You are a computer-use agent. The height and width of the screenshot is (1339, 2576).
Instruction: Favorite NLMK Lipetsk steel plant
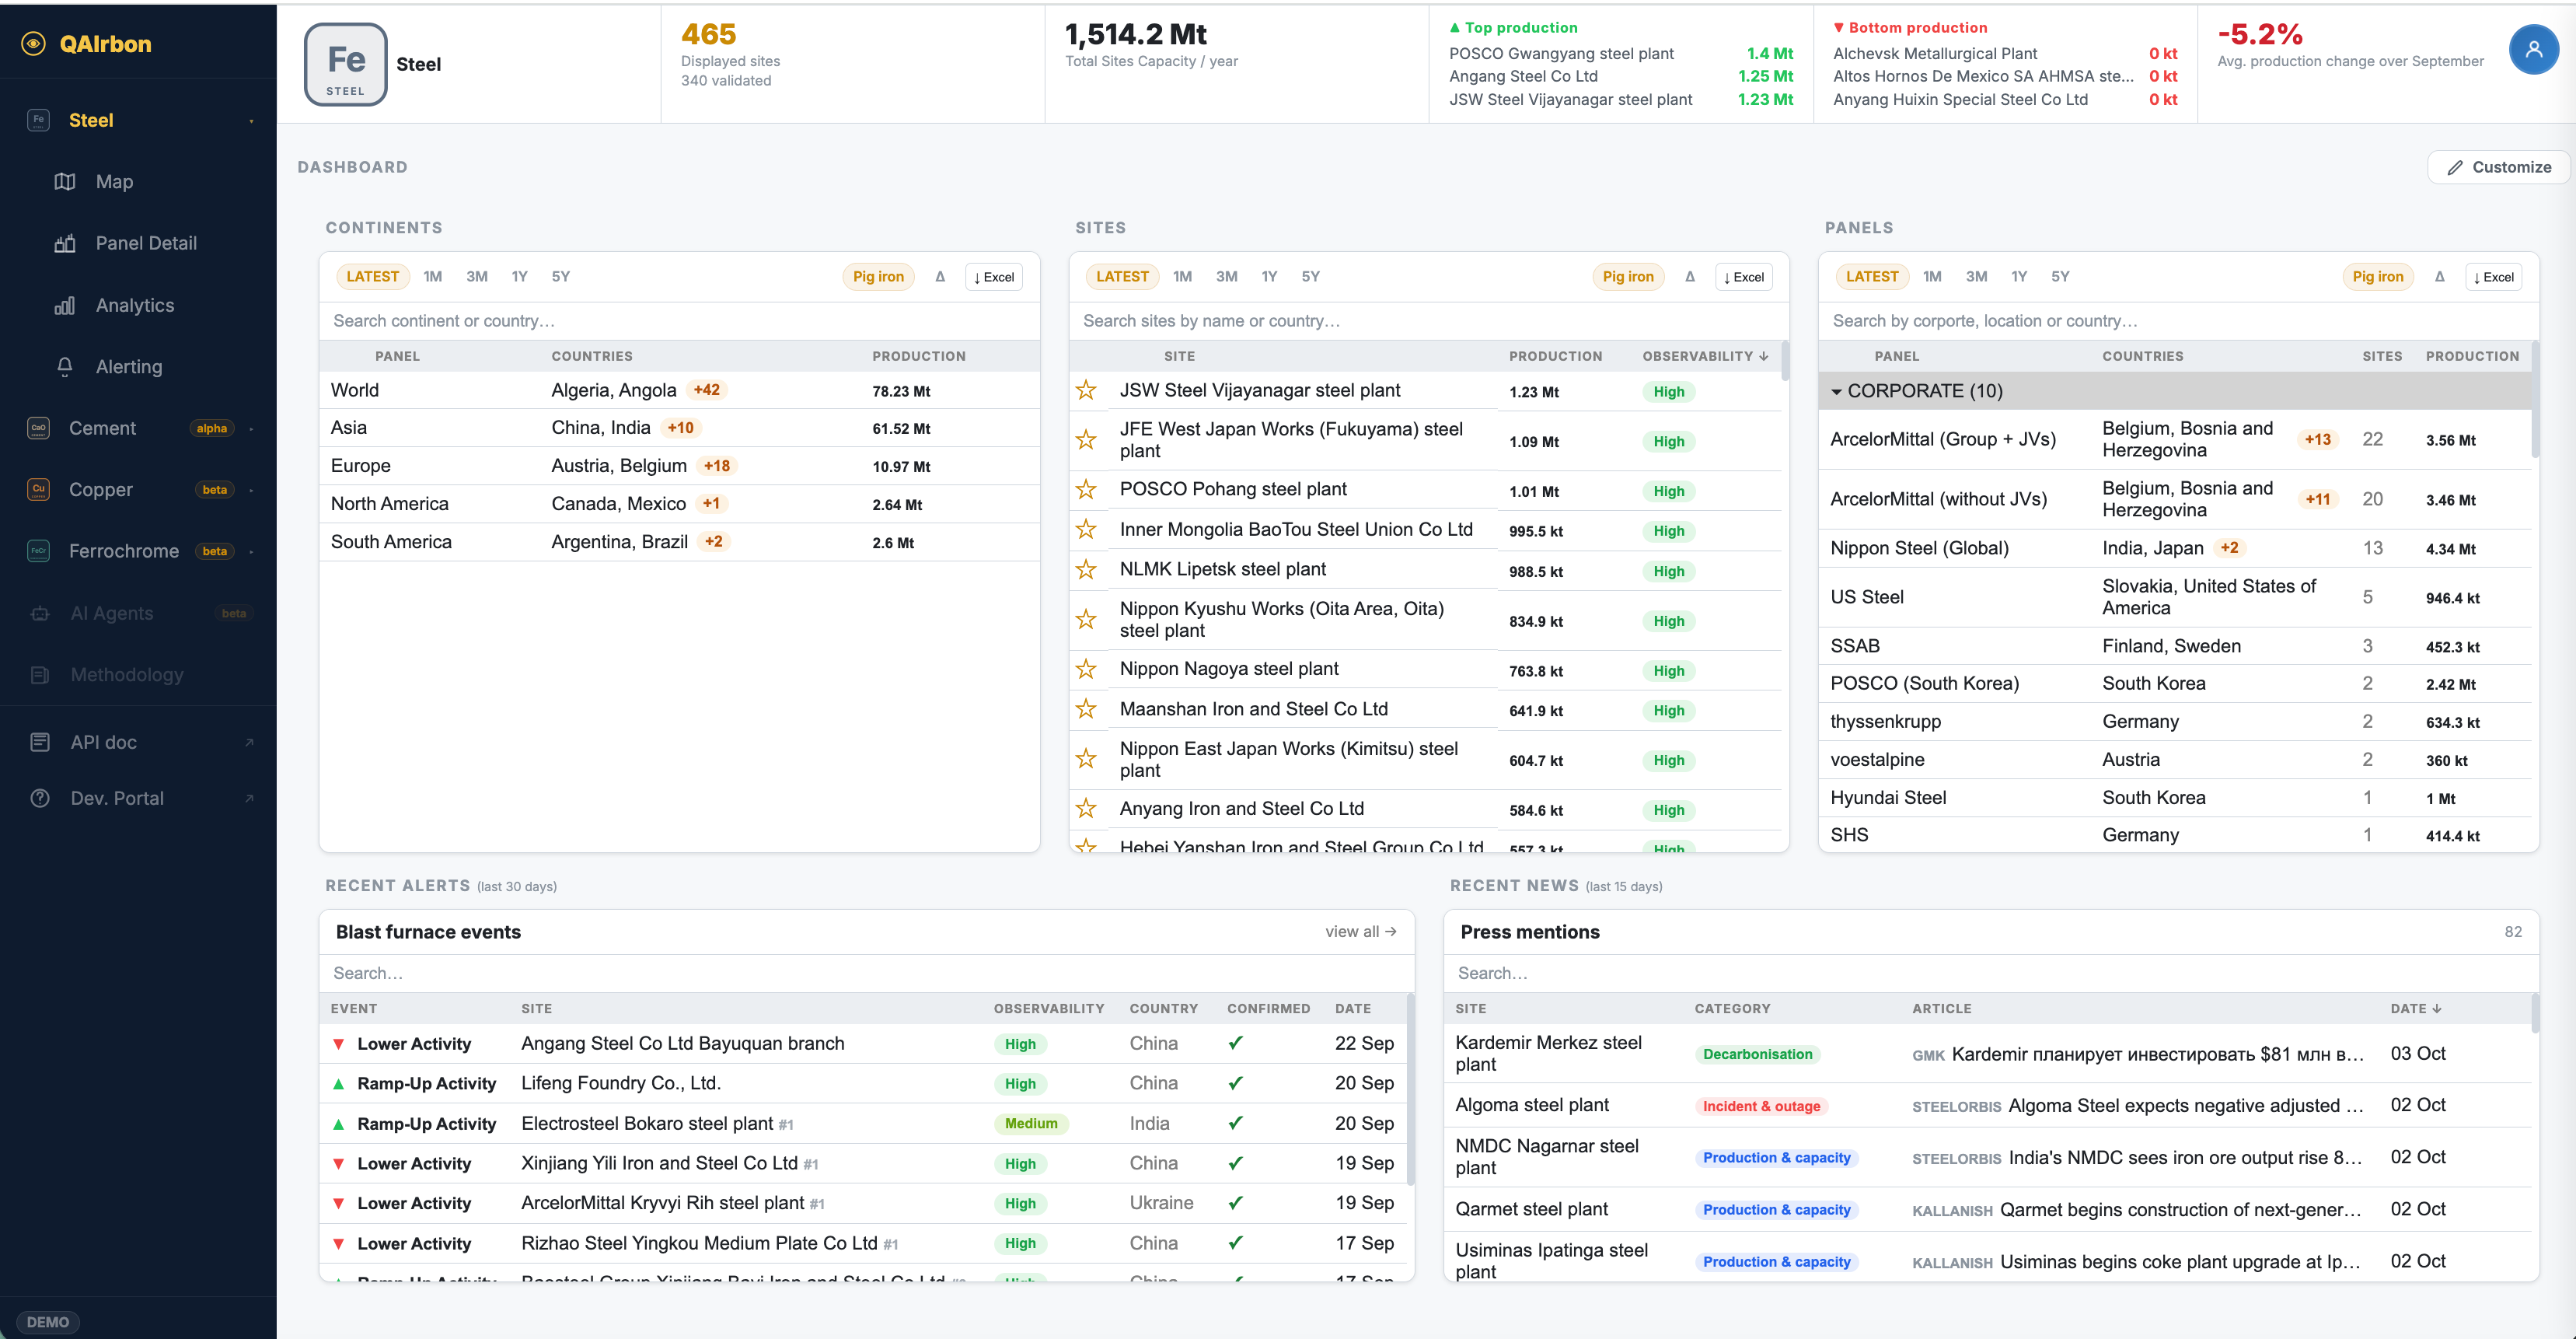pyautogui.click(x=1086, y=570)
